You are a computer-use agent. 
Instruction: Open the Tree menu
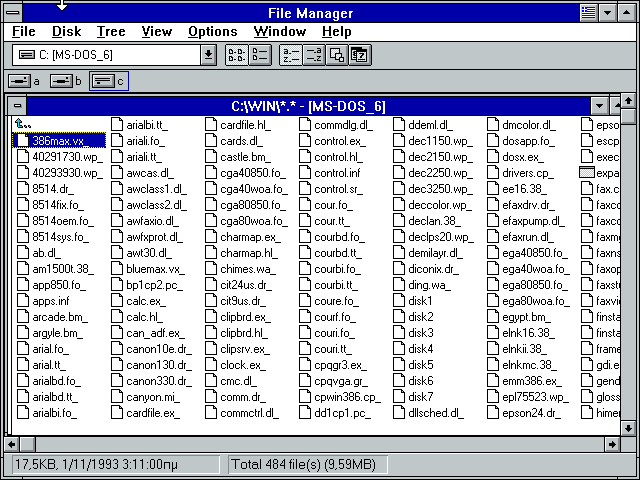(111, 31)
